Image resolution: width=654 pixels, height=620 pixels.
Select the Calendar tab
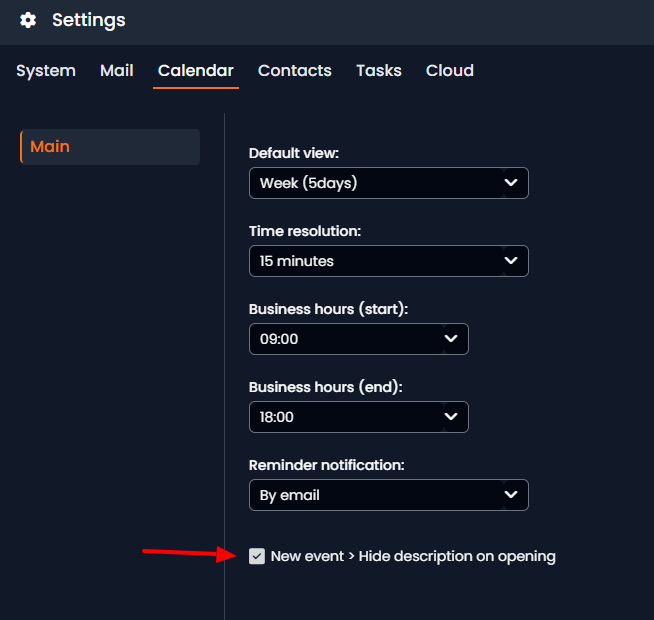[x=196, y=71]
